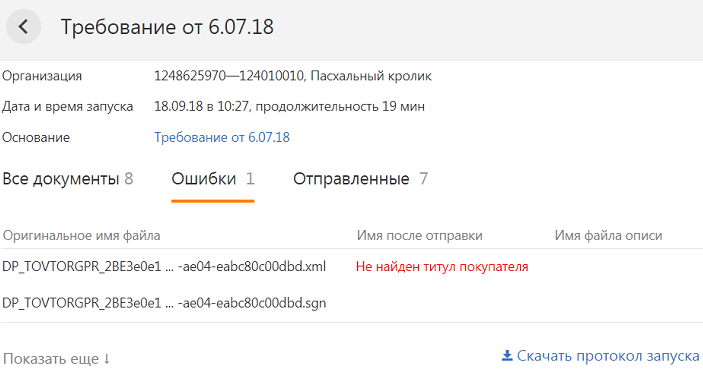Viewport: 703px width, 379px height.
Task: Click the count 7 next to Отправленные
Action: (423, 179)
